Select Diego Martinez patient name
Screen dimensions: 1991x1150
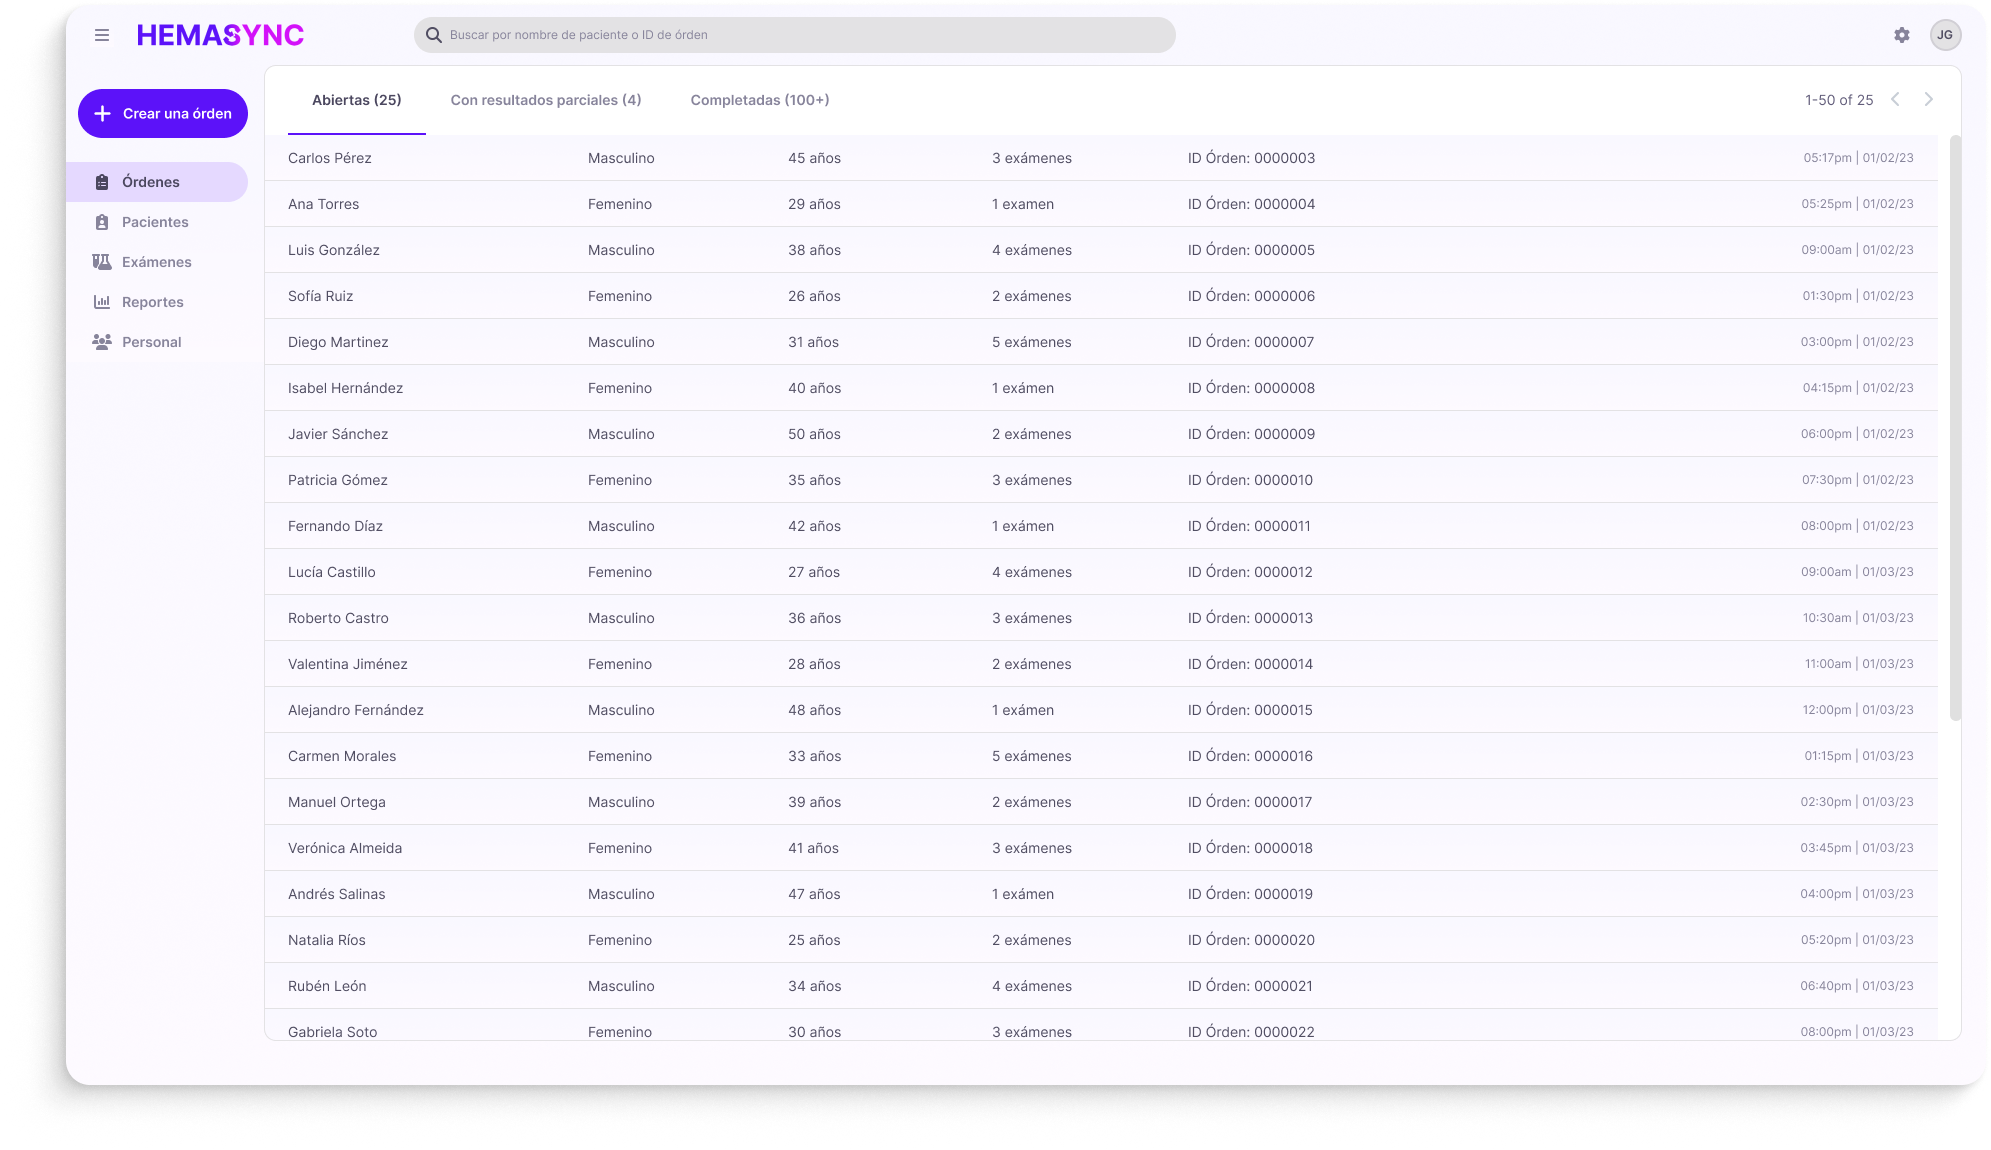tap(338, 342)
